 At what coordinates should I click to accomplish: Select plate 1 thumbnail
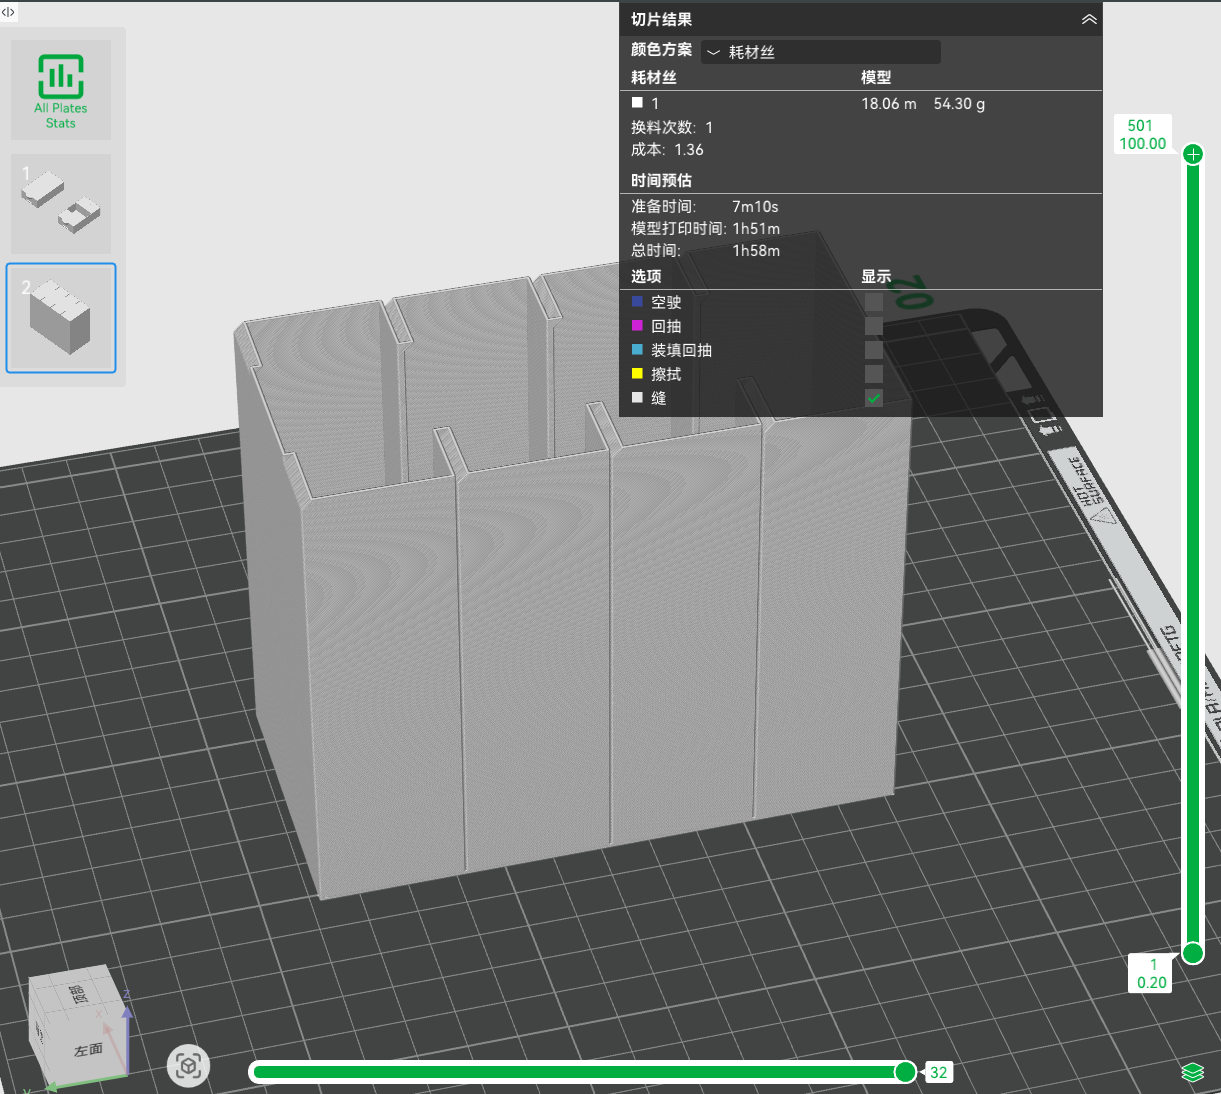point(61,203)
